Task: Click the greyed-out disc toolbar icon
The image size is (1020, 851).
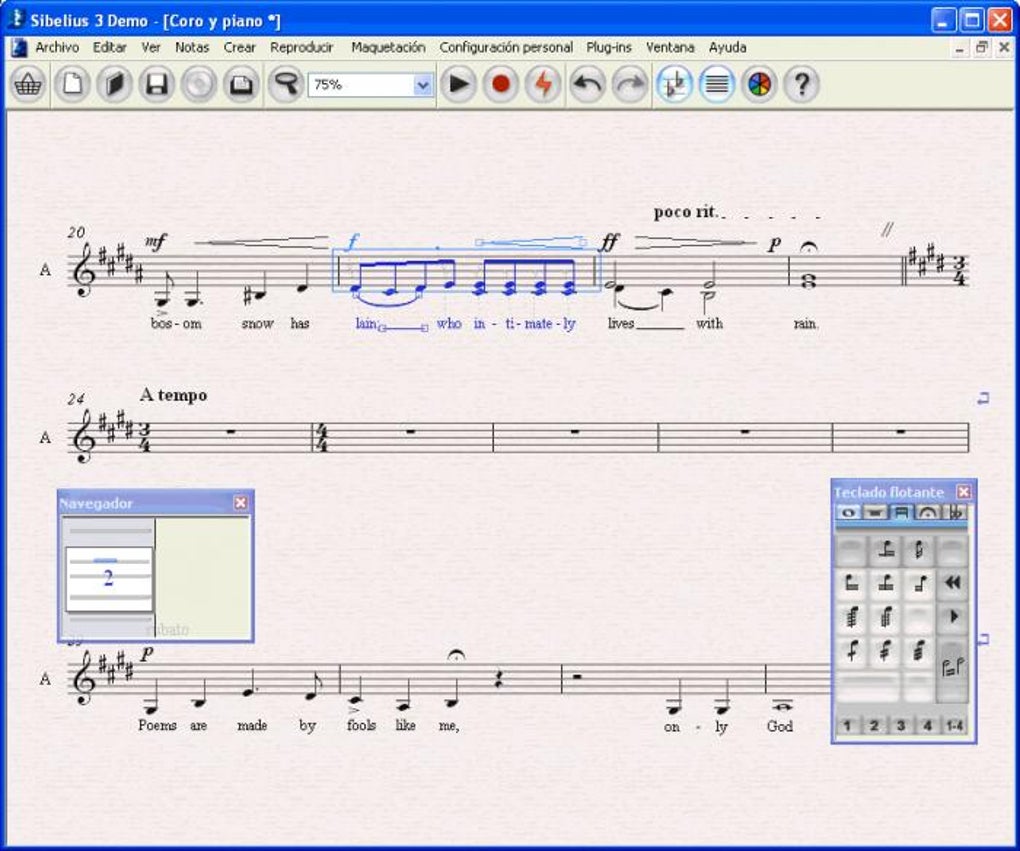Action: (199, 85)
